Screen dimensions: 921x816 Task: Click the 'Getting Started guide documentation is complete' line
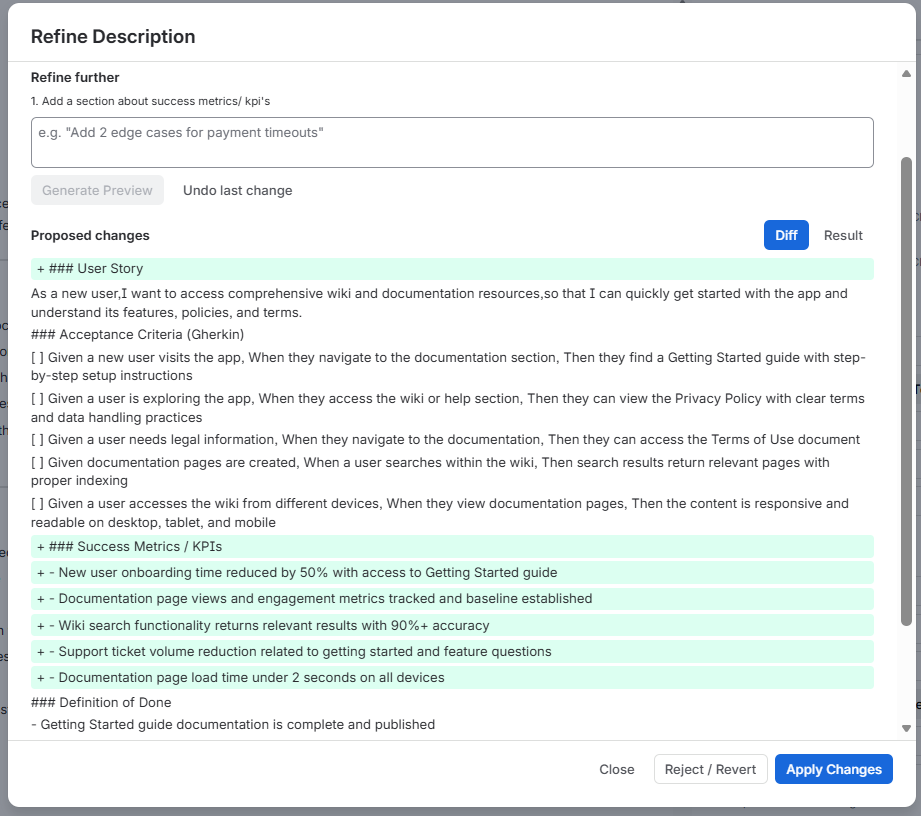(x=233, y=724)
